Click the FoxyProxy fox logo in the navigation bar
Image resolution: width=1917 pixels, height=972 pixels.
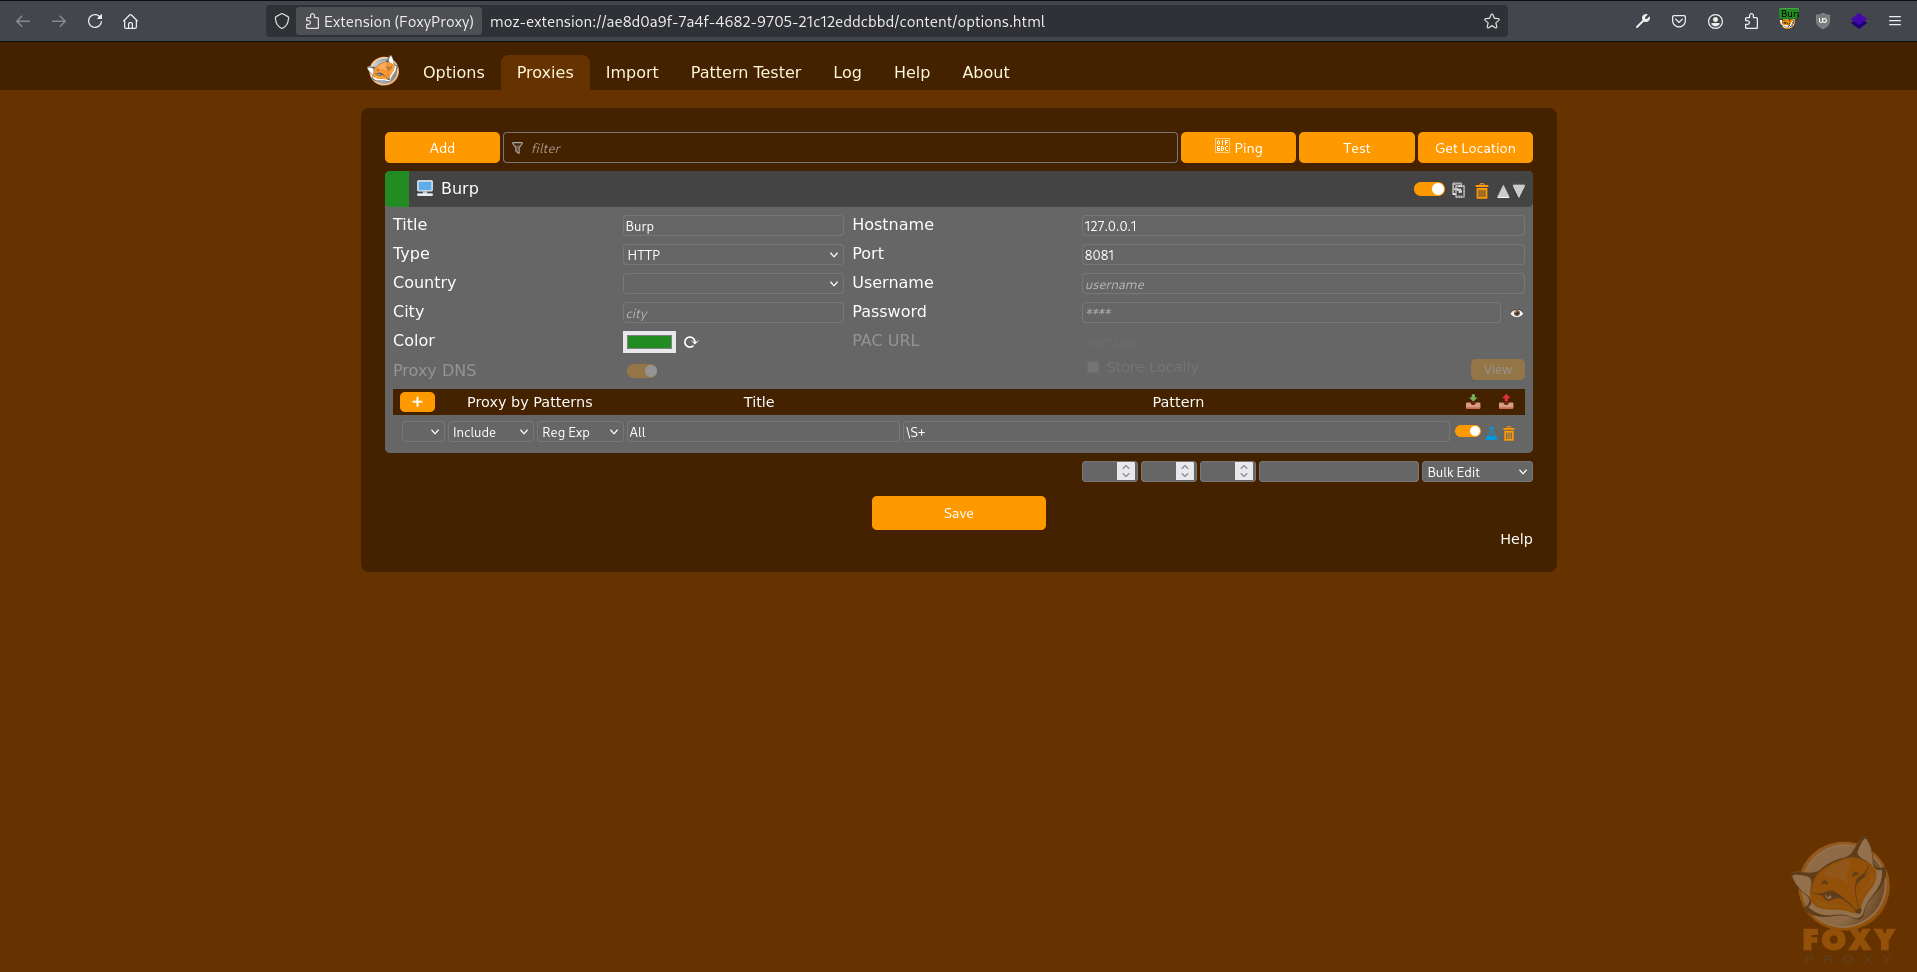[x=383, y=71]
